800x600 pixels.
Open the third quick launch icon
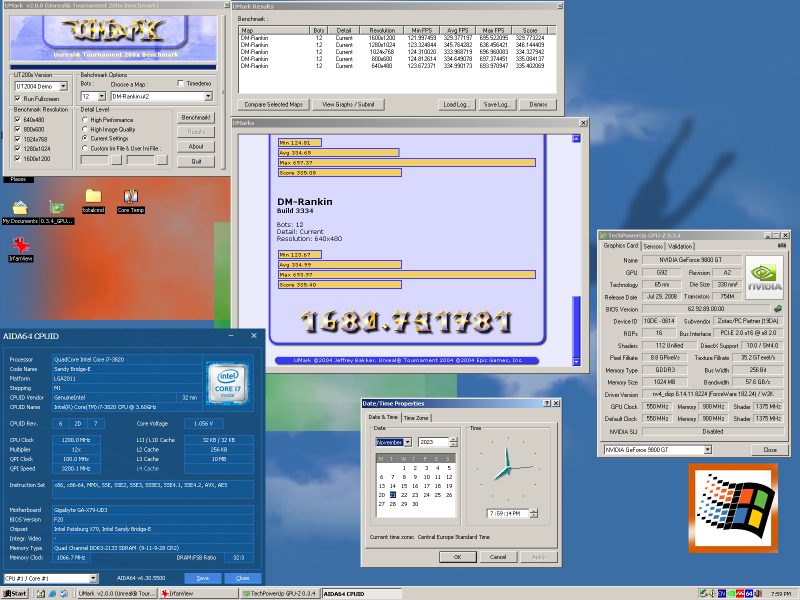point(64,593)
